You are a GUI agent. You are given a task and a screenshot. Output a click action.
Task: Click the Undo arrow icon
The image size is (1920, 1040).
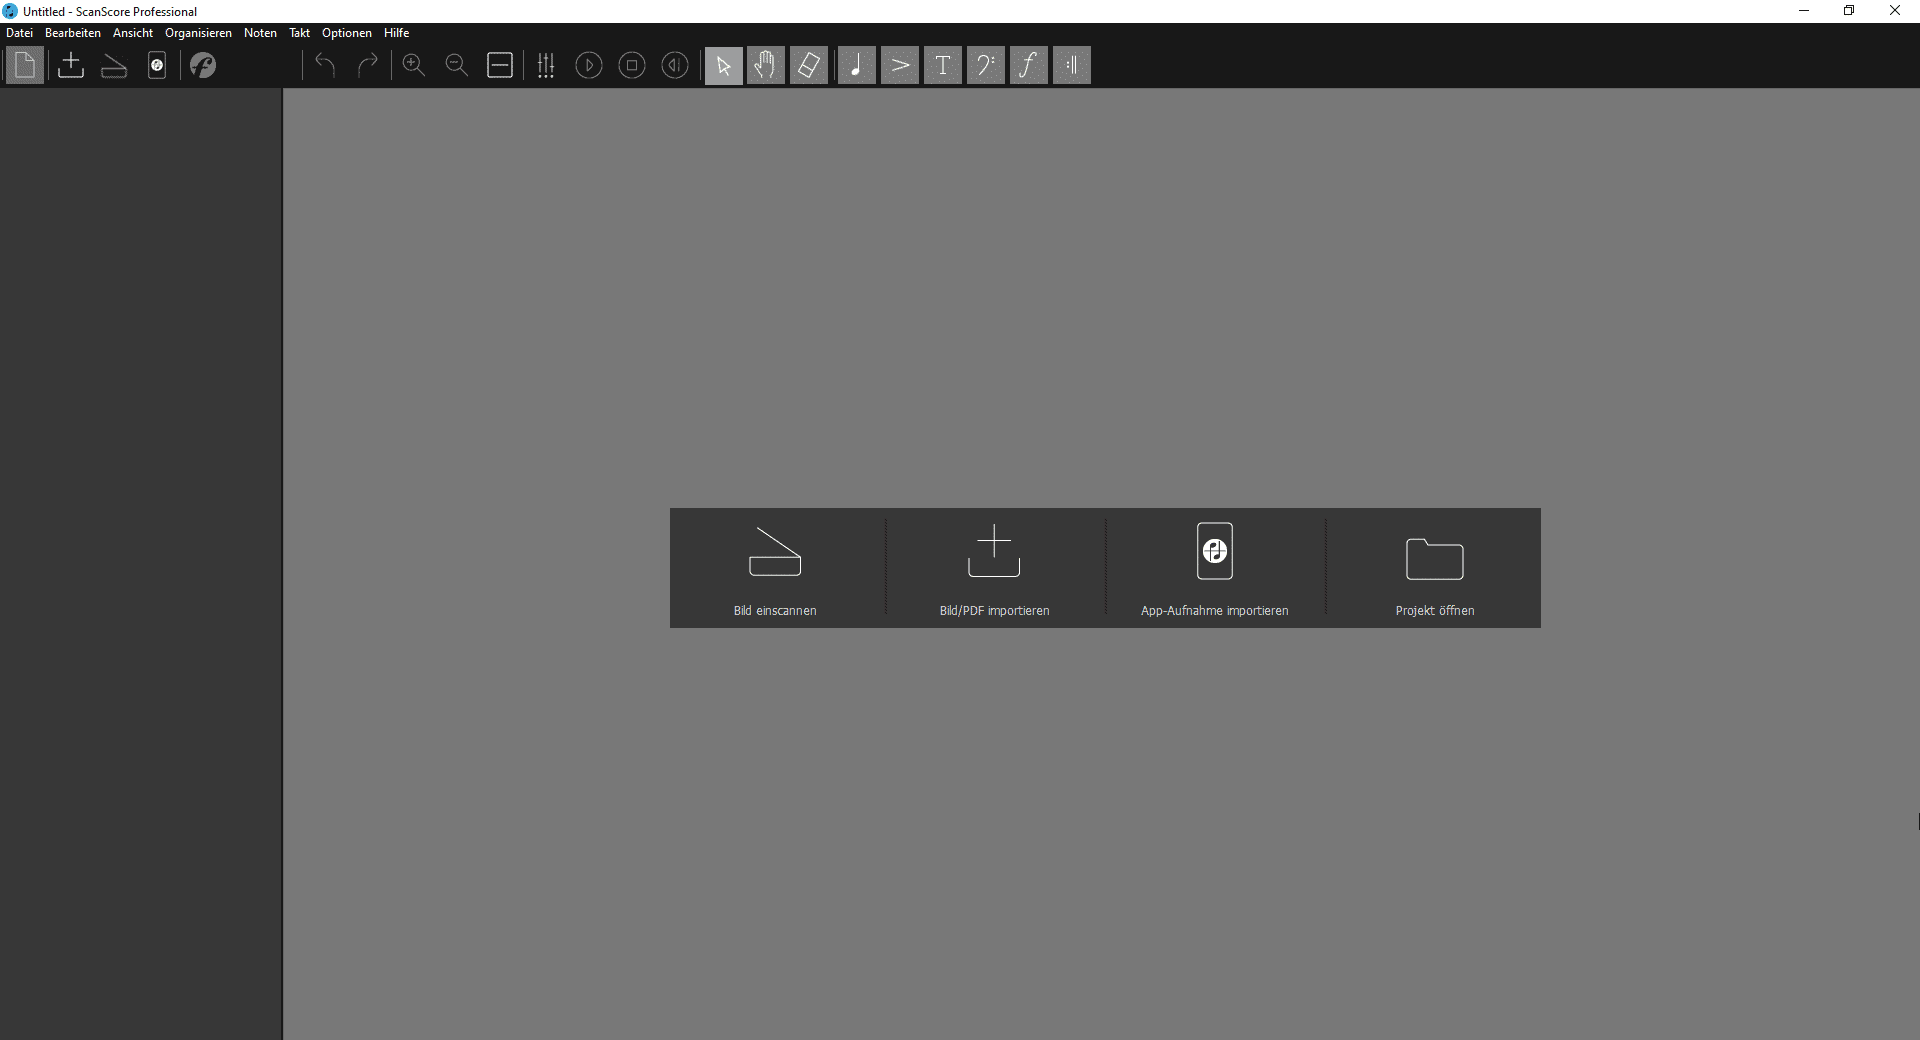325,66
